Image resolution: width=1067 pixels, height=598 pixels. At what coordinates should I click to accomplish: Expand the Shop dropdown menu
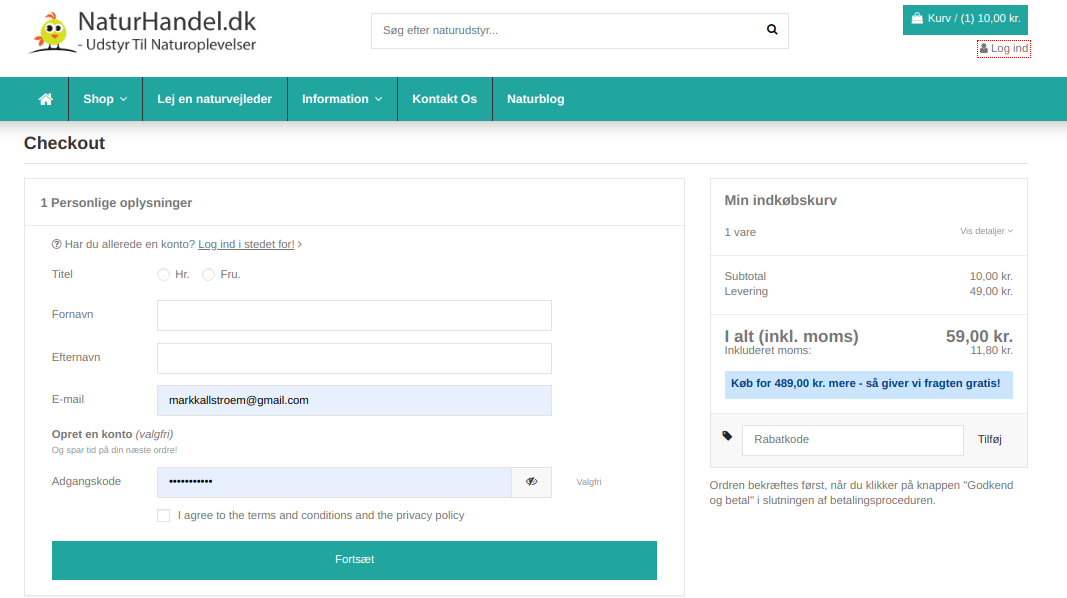tap(105, 99)
